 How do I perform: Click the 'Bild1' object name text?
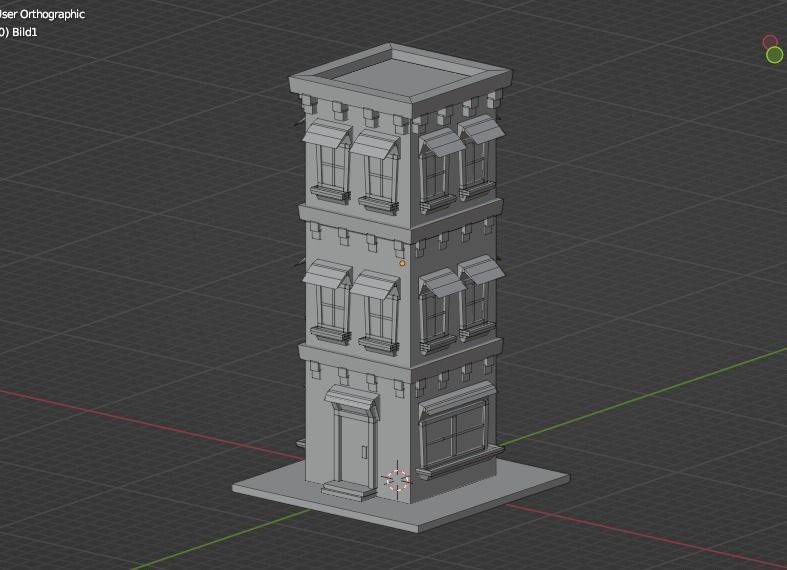point(25,32)
